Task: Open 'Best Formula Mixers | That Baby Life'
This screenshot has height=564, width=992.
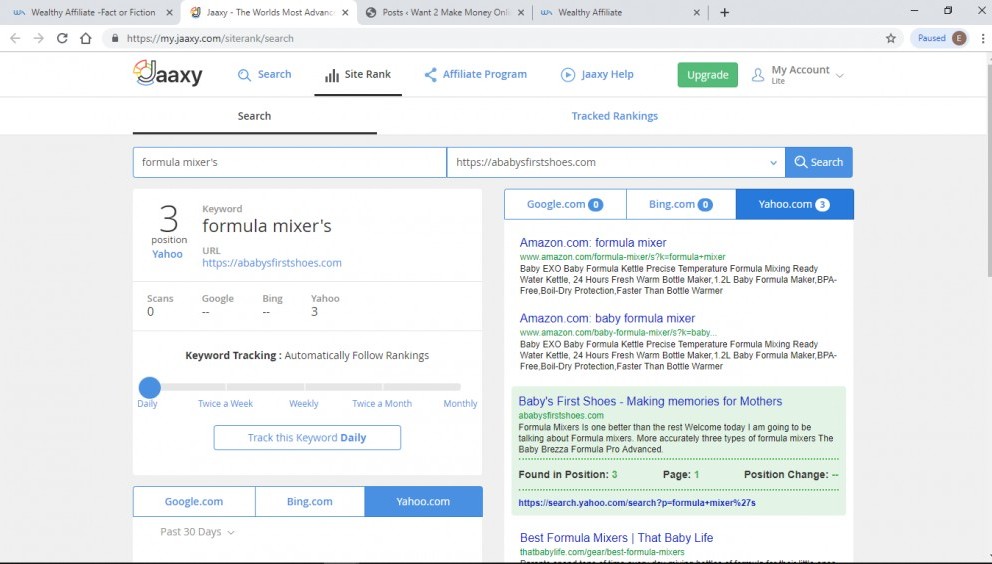Action: pyautogui.click(x=616, y=538)
